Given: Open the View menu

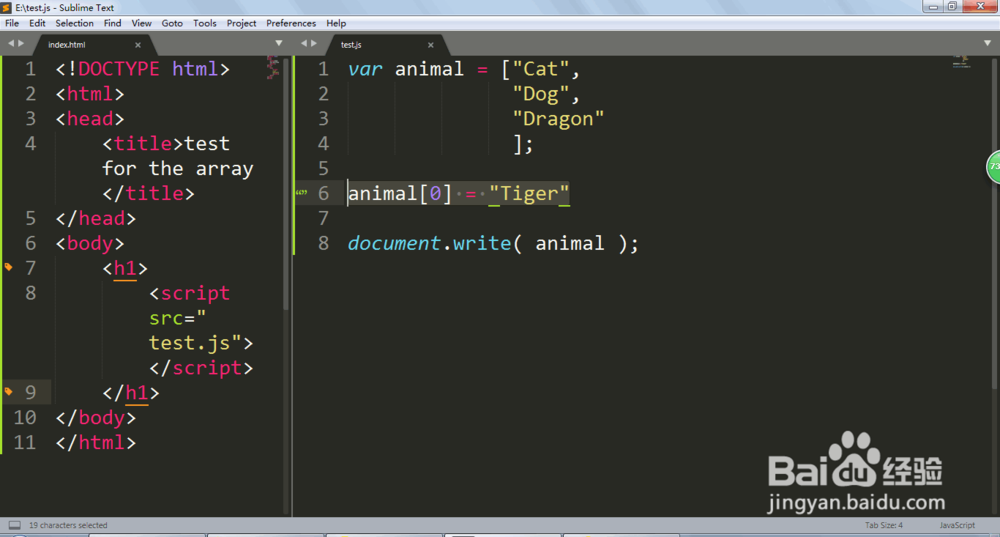Looking at the screenshot, I should tap(142, 23).
